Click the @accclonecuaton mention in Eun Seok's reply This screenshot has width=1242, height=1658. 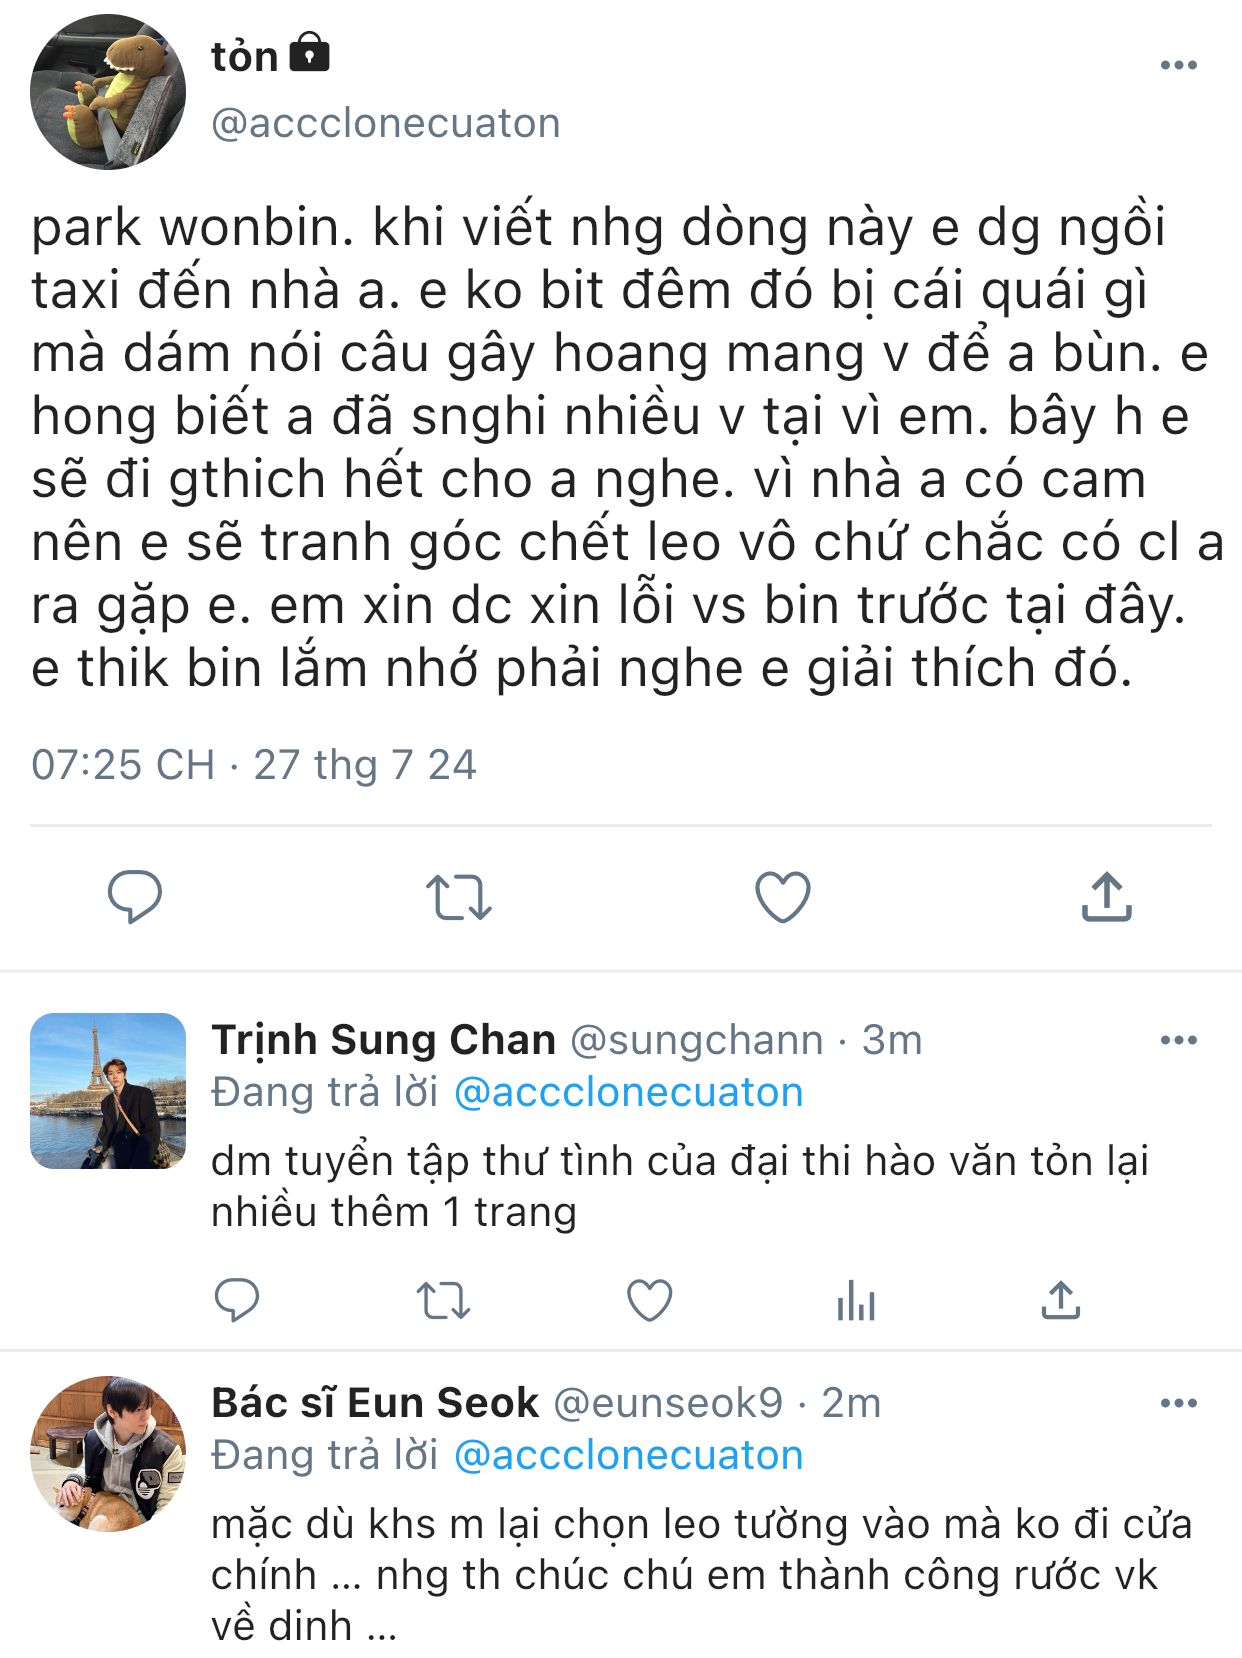(x=628, y=1456)
